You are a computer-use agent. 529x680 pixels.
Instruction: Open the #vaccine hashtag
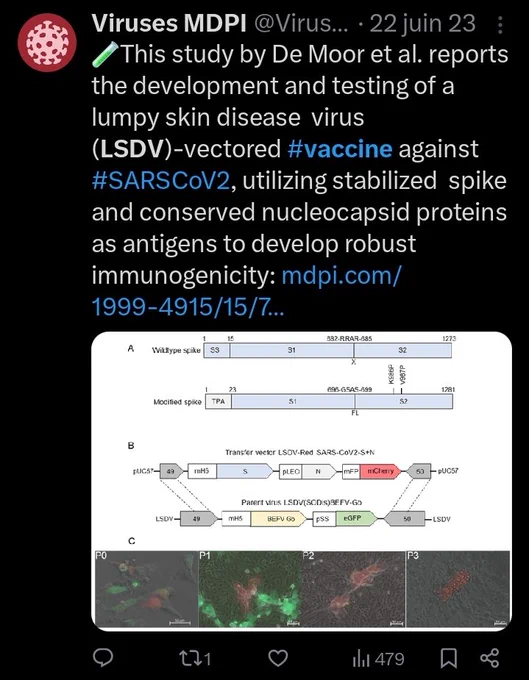pos(340,149)
